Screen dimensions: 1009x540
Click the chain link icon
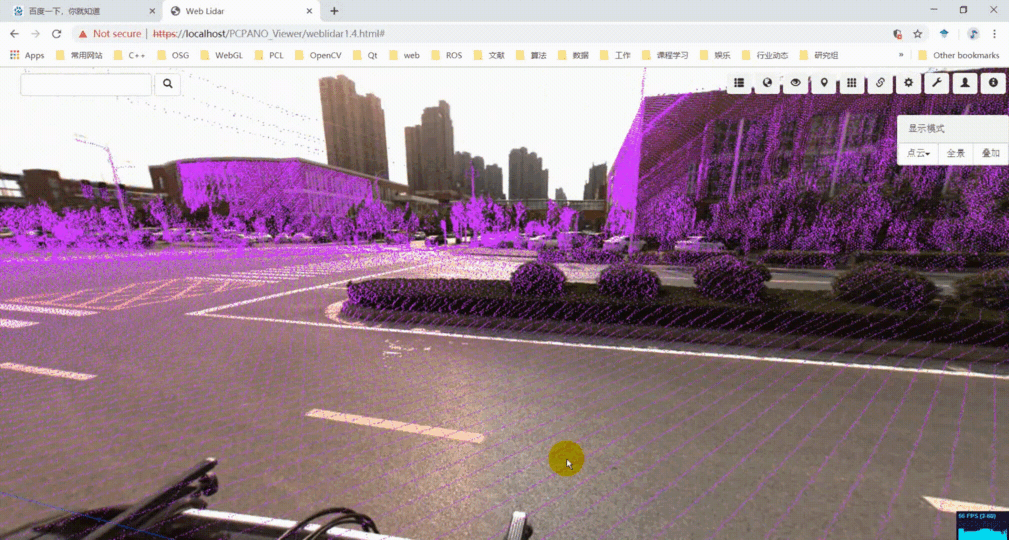click(880, 83)
